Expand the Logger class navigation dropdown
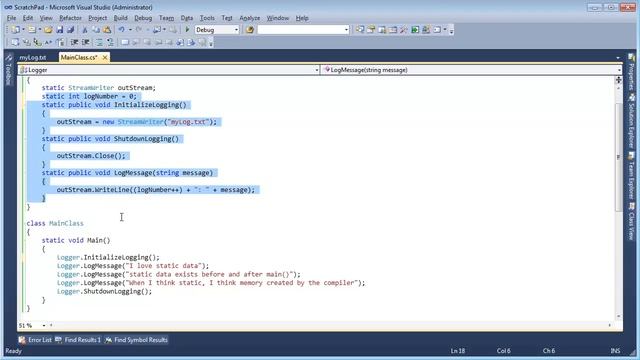The width and height of the screenshot is (640, 360). coord(317,70)
